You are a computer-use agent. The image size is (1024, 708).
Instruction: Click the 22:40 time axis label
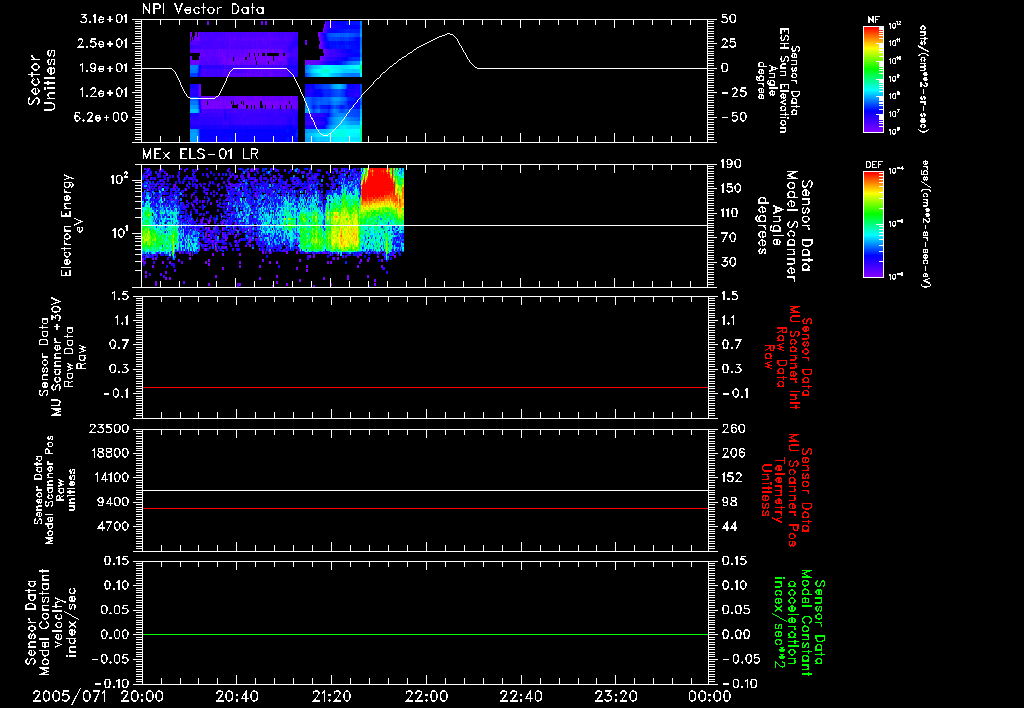pos(520,697)
